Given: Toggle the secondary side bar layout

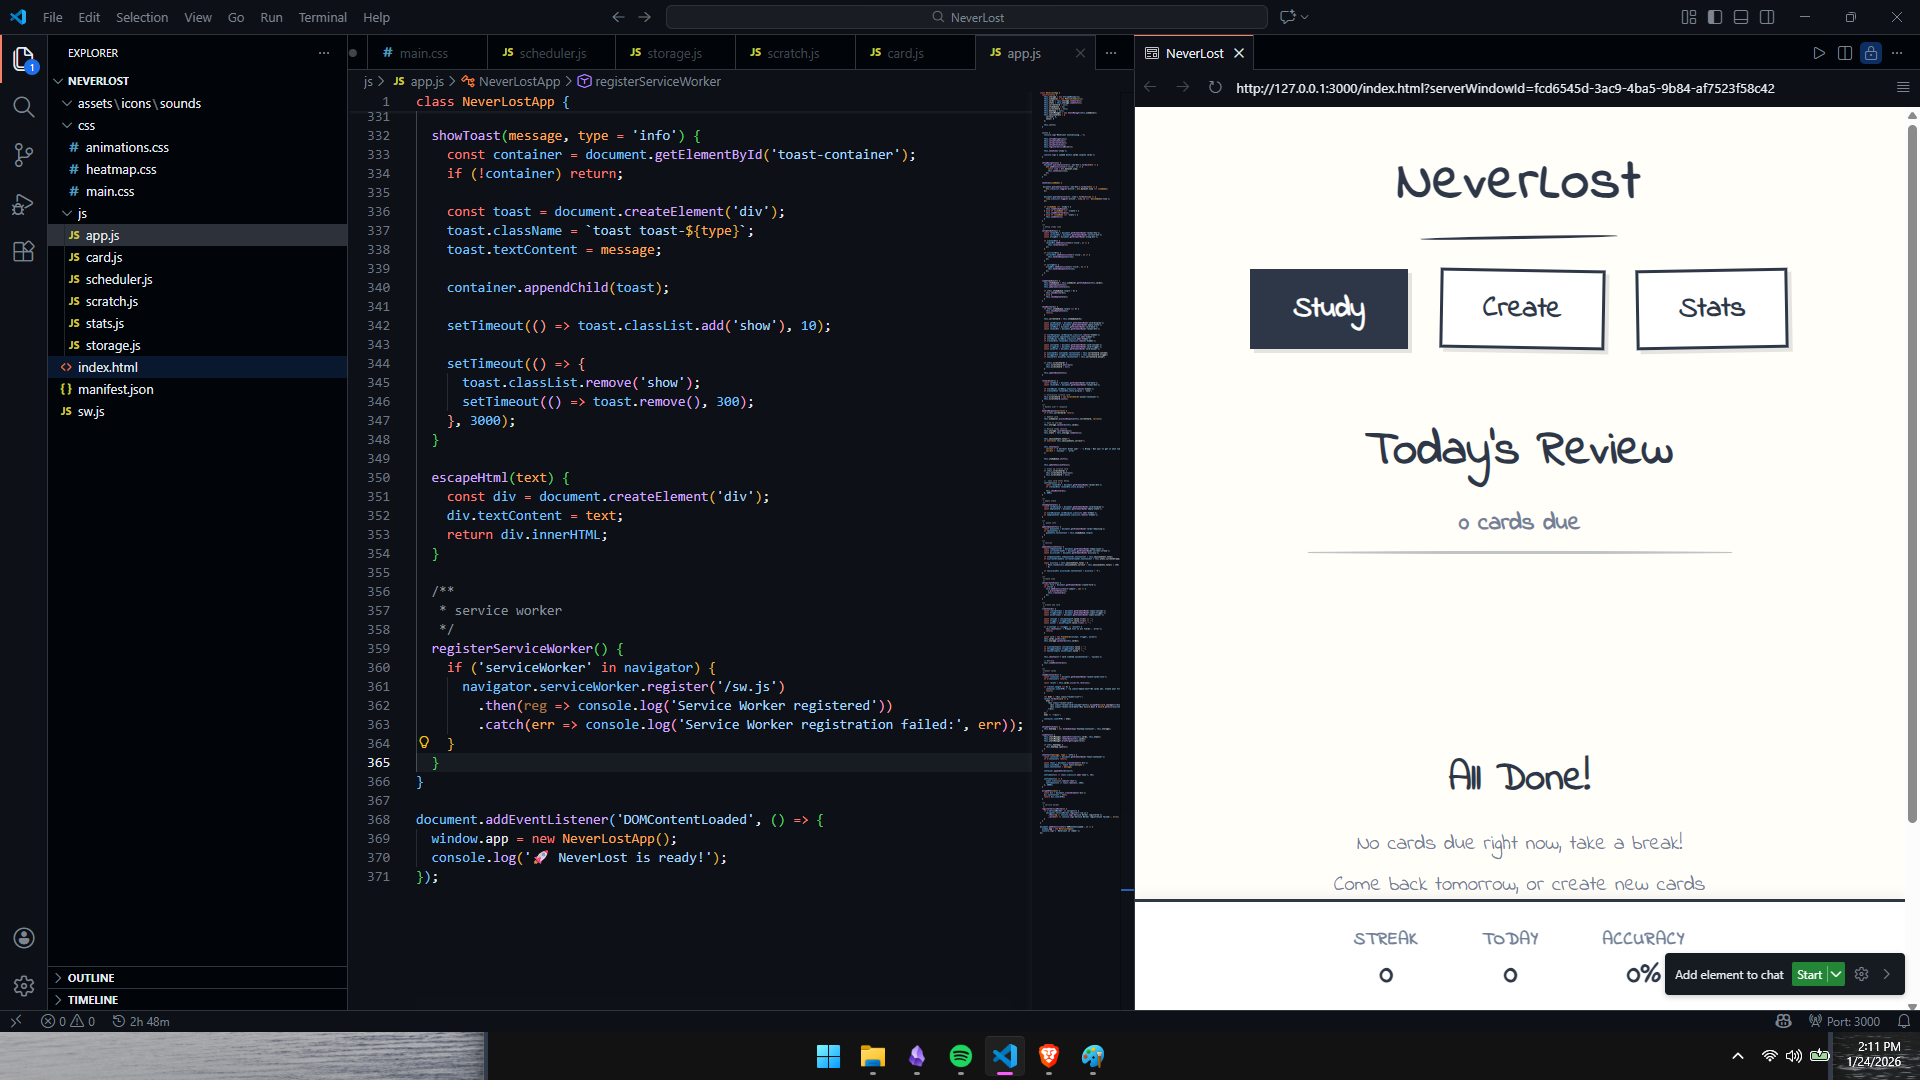Looking at the screenshot, I should [x=1767, y=17].
